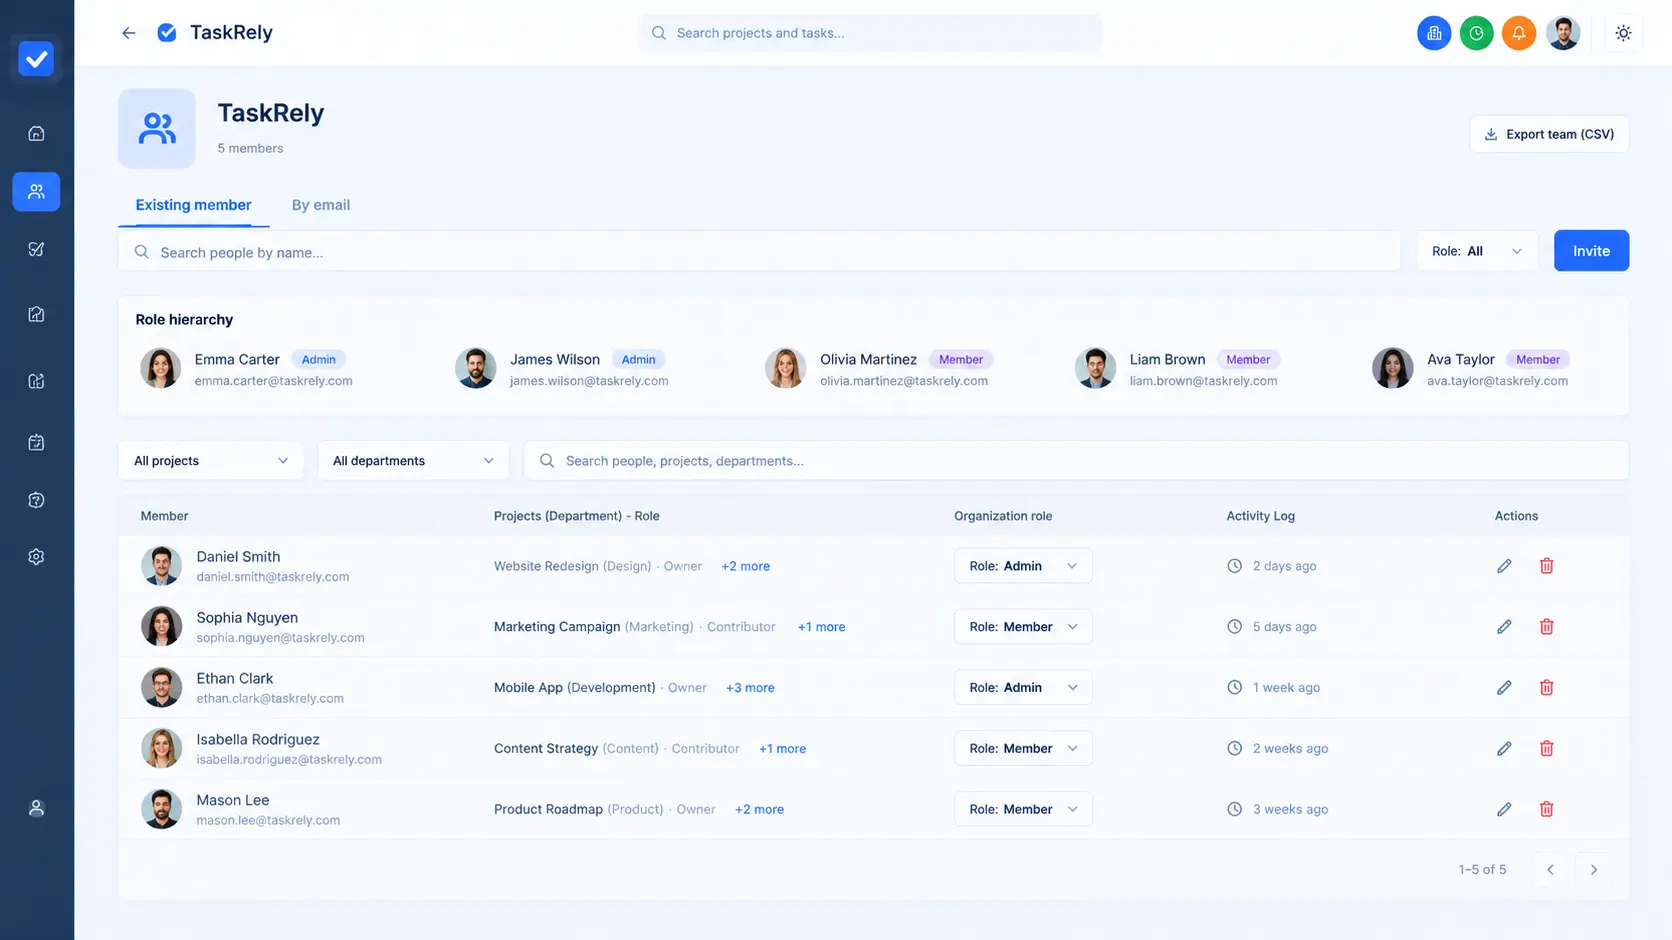
Task: Open the home icon in sidebar
Action: (x=36, y=134)
